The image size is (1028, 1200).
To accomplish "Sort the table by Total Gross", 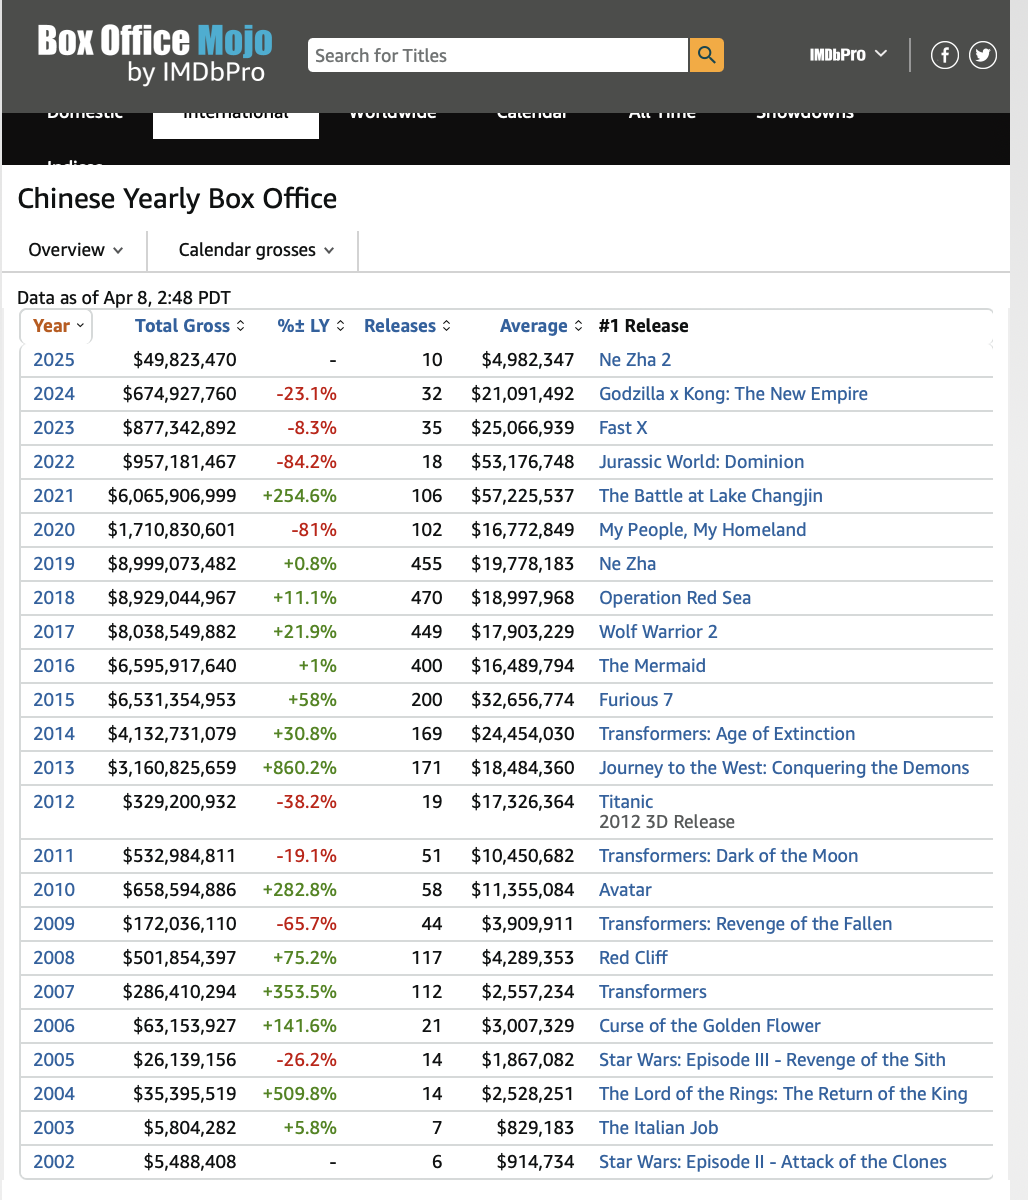I will coord(189,326).
